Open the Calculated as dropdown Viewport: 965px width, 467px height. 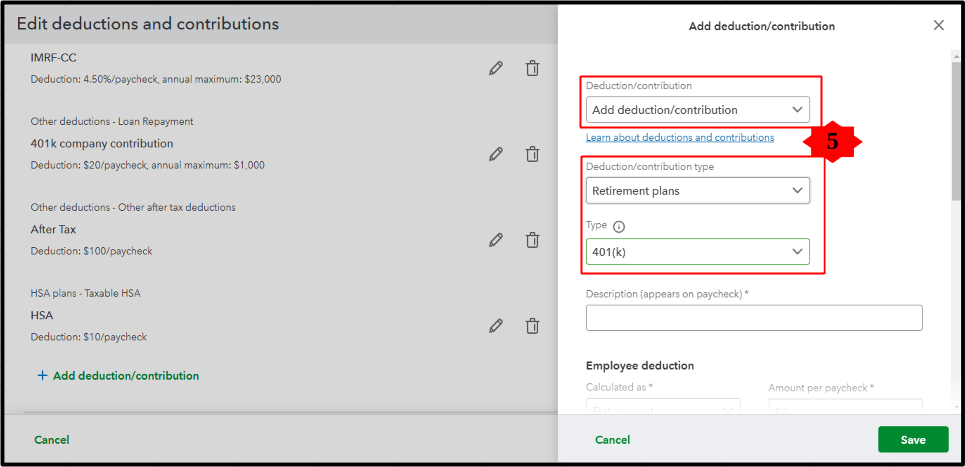663,407
